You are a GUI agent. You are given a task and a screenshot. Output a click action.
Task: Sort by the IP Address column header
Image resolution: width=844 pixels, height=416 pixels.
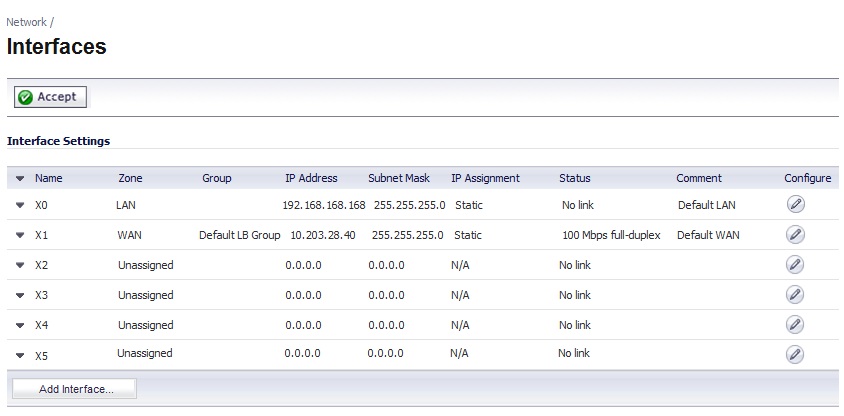(311, 179)
